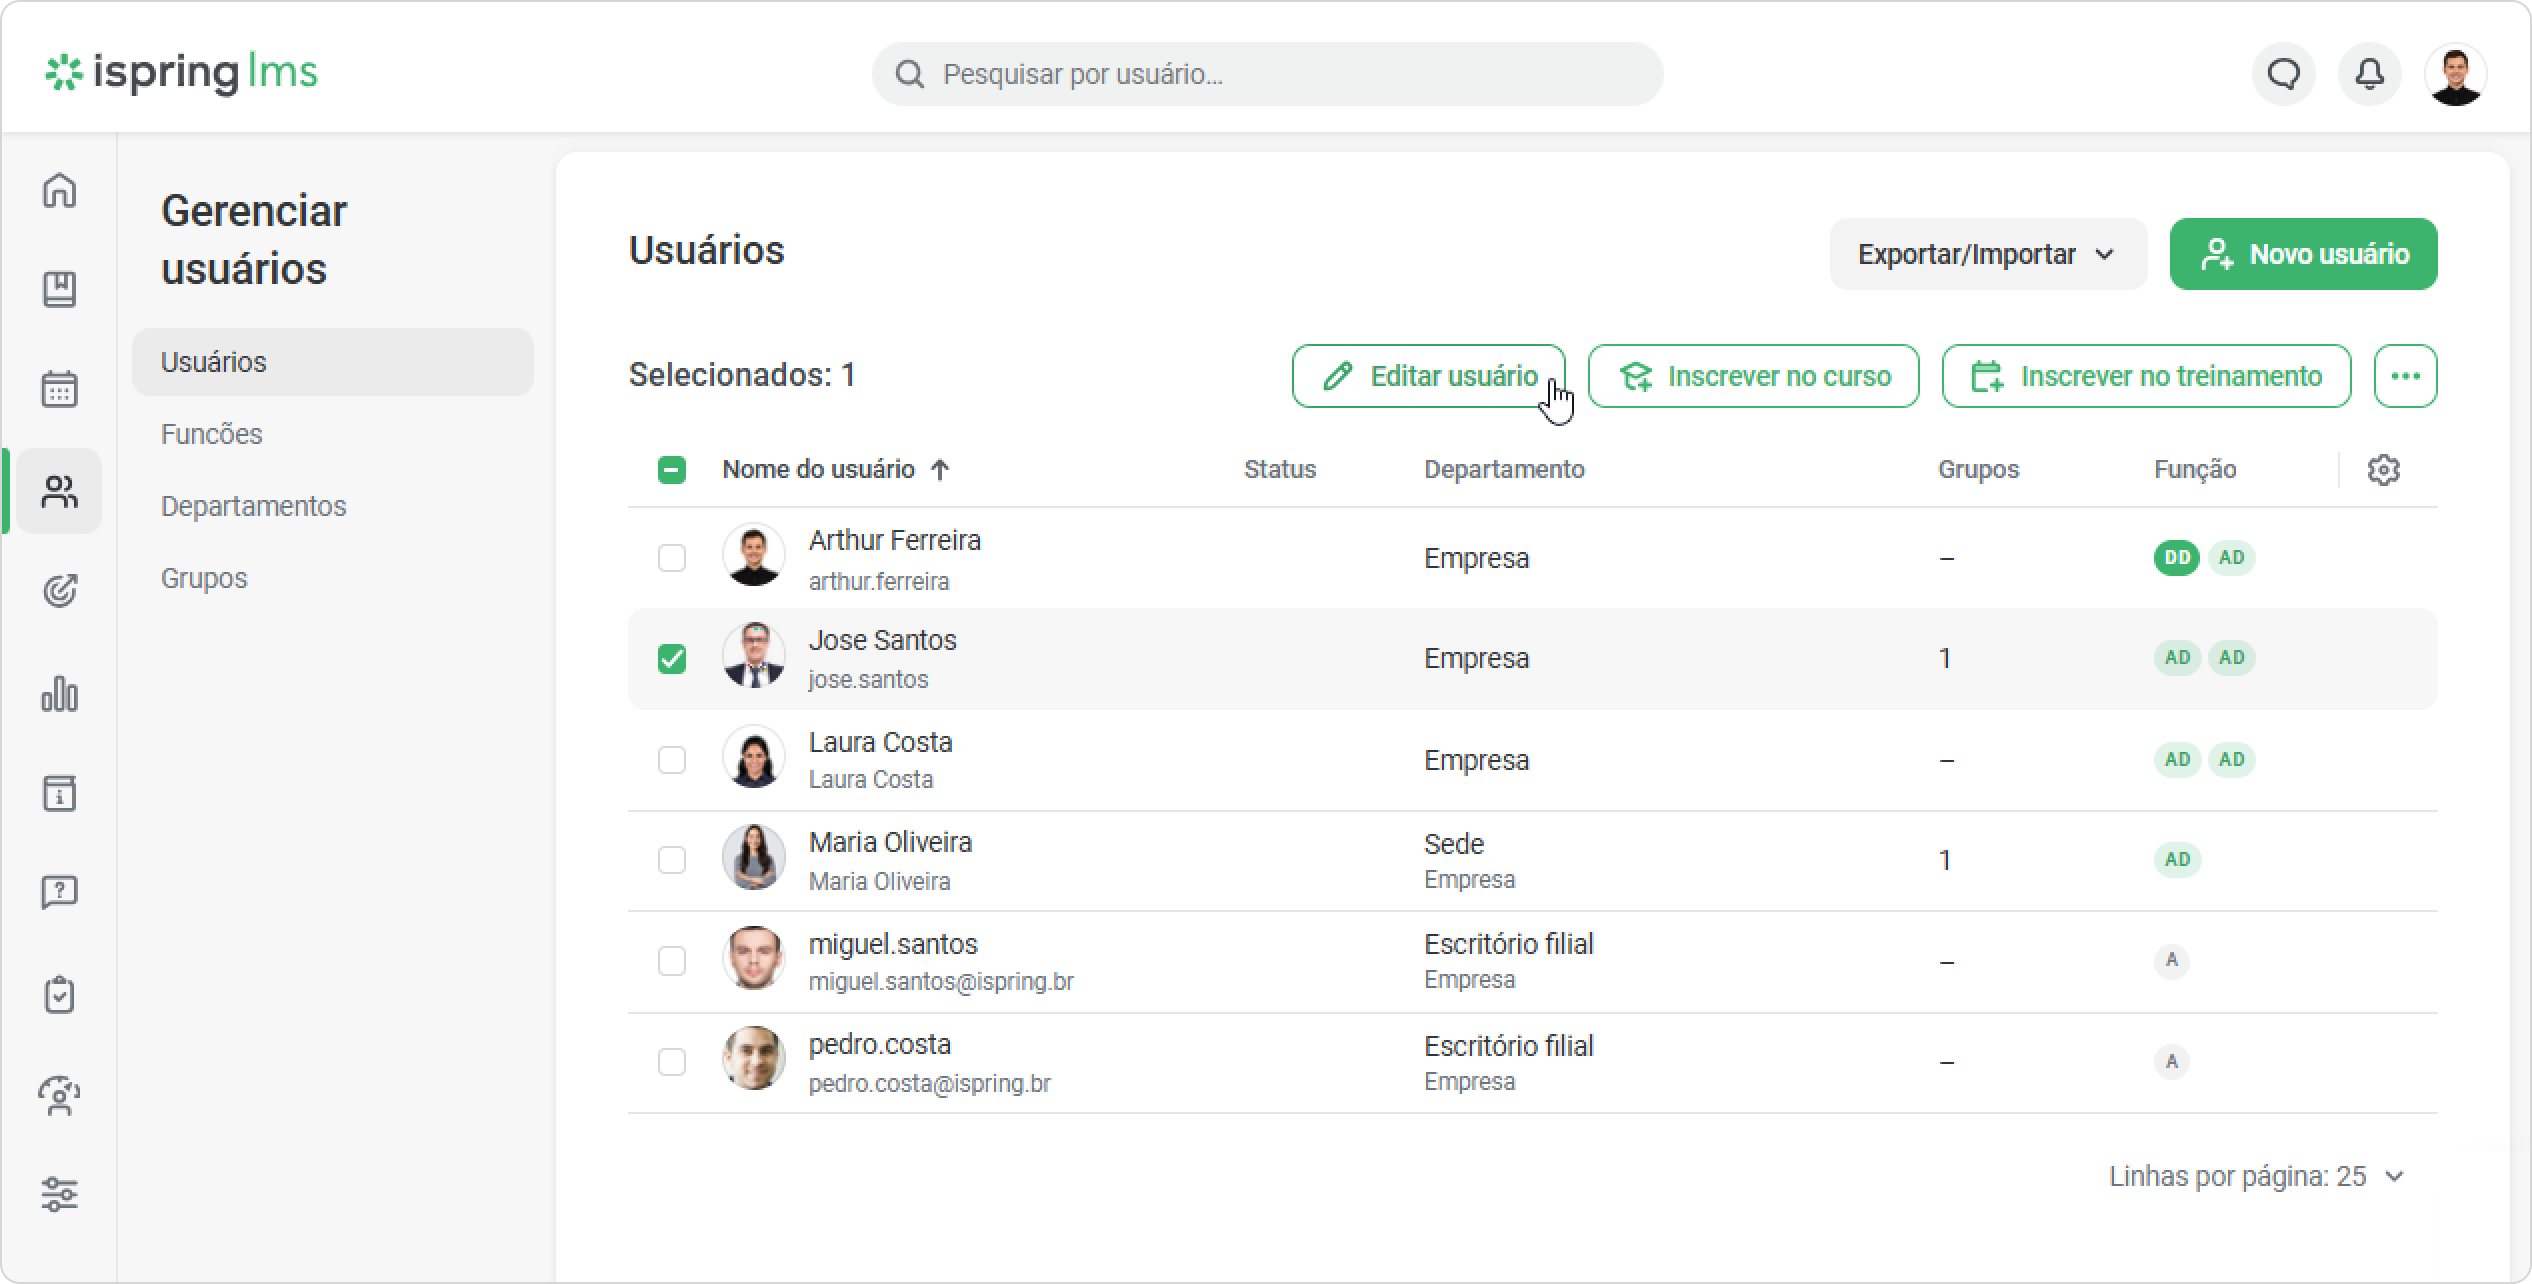Expand Exportar/Importar dropdown

[x=1988, y=254]
